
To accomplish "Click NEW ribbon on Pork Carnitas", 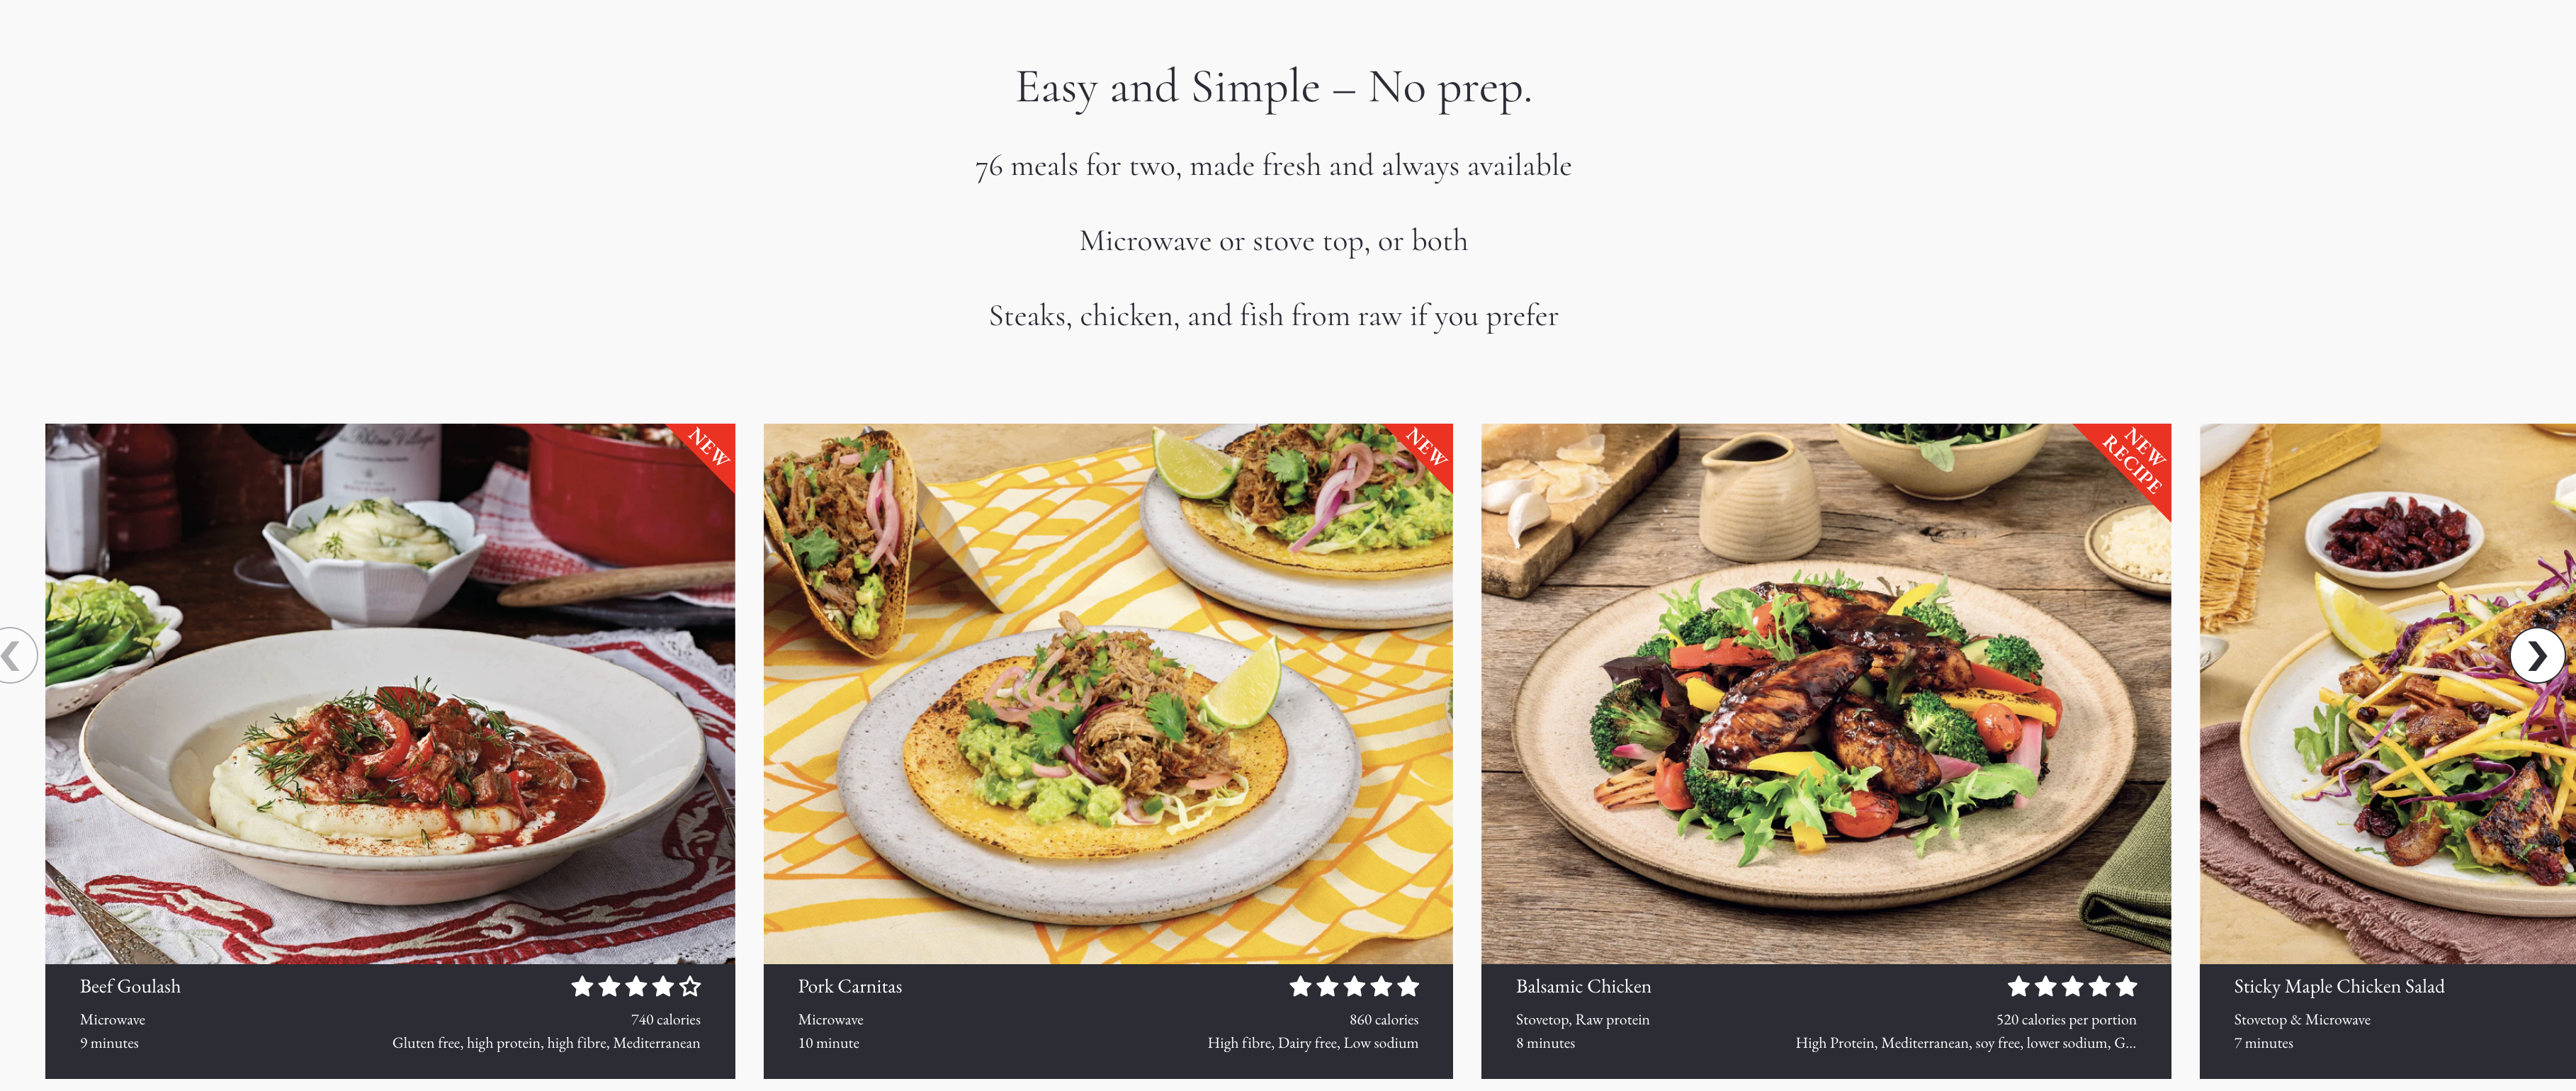I will point(1427,448).
